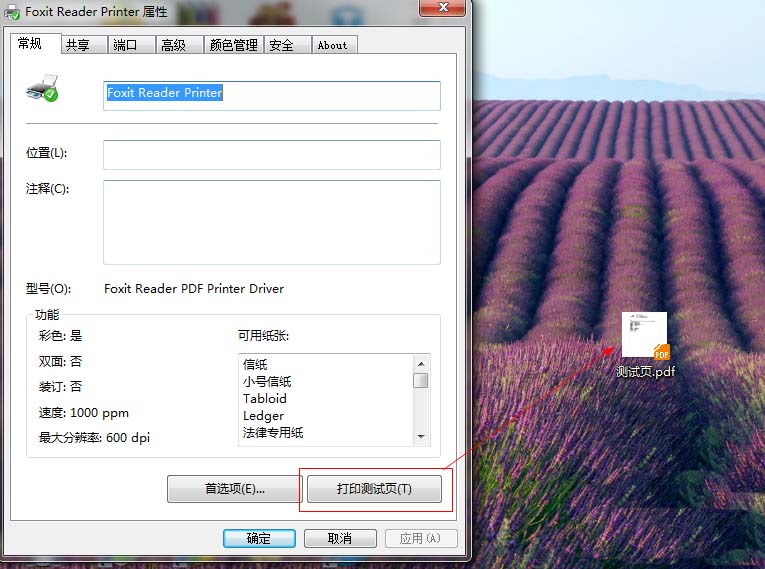Screen dimensions: 765x569
Task: Open 首选项(E)... preferences
Action: (x=235, y=488)
